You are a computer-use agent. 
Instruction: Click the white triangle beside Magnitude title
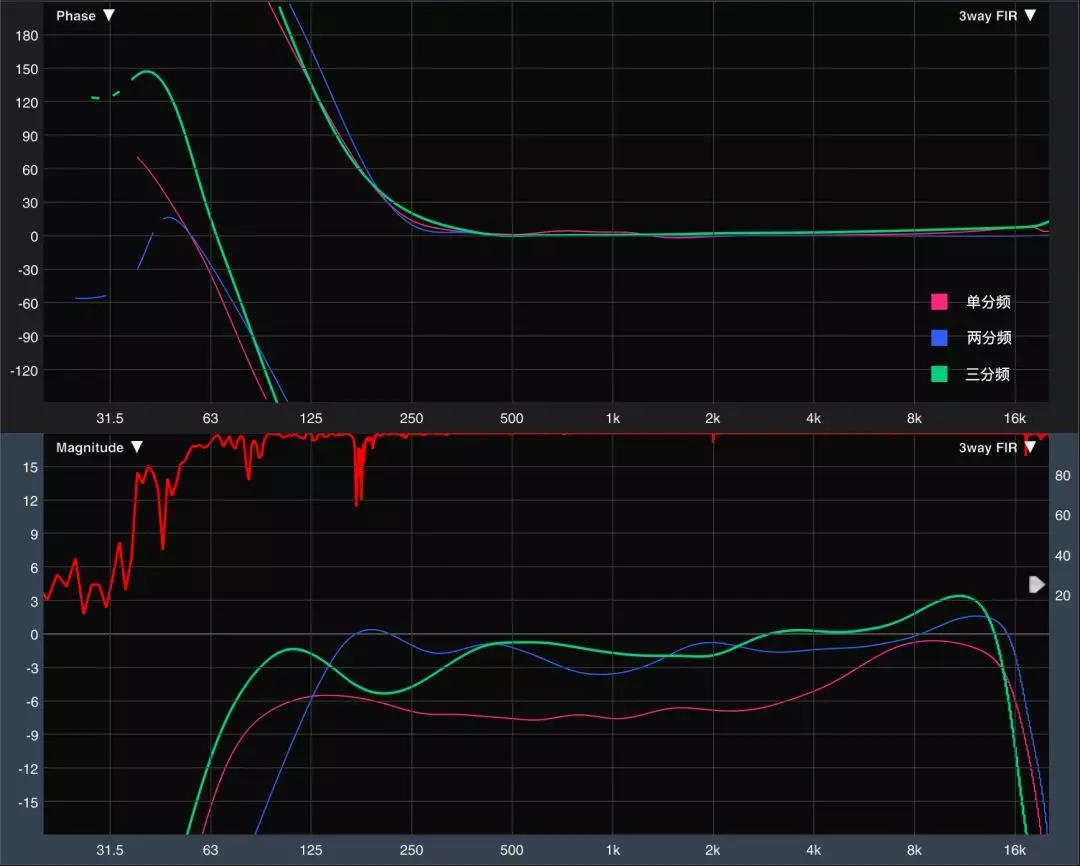coord(137,448)
